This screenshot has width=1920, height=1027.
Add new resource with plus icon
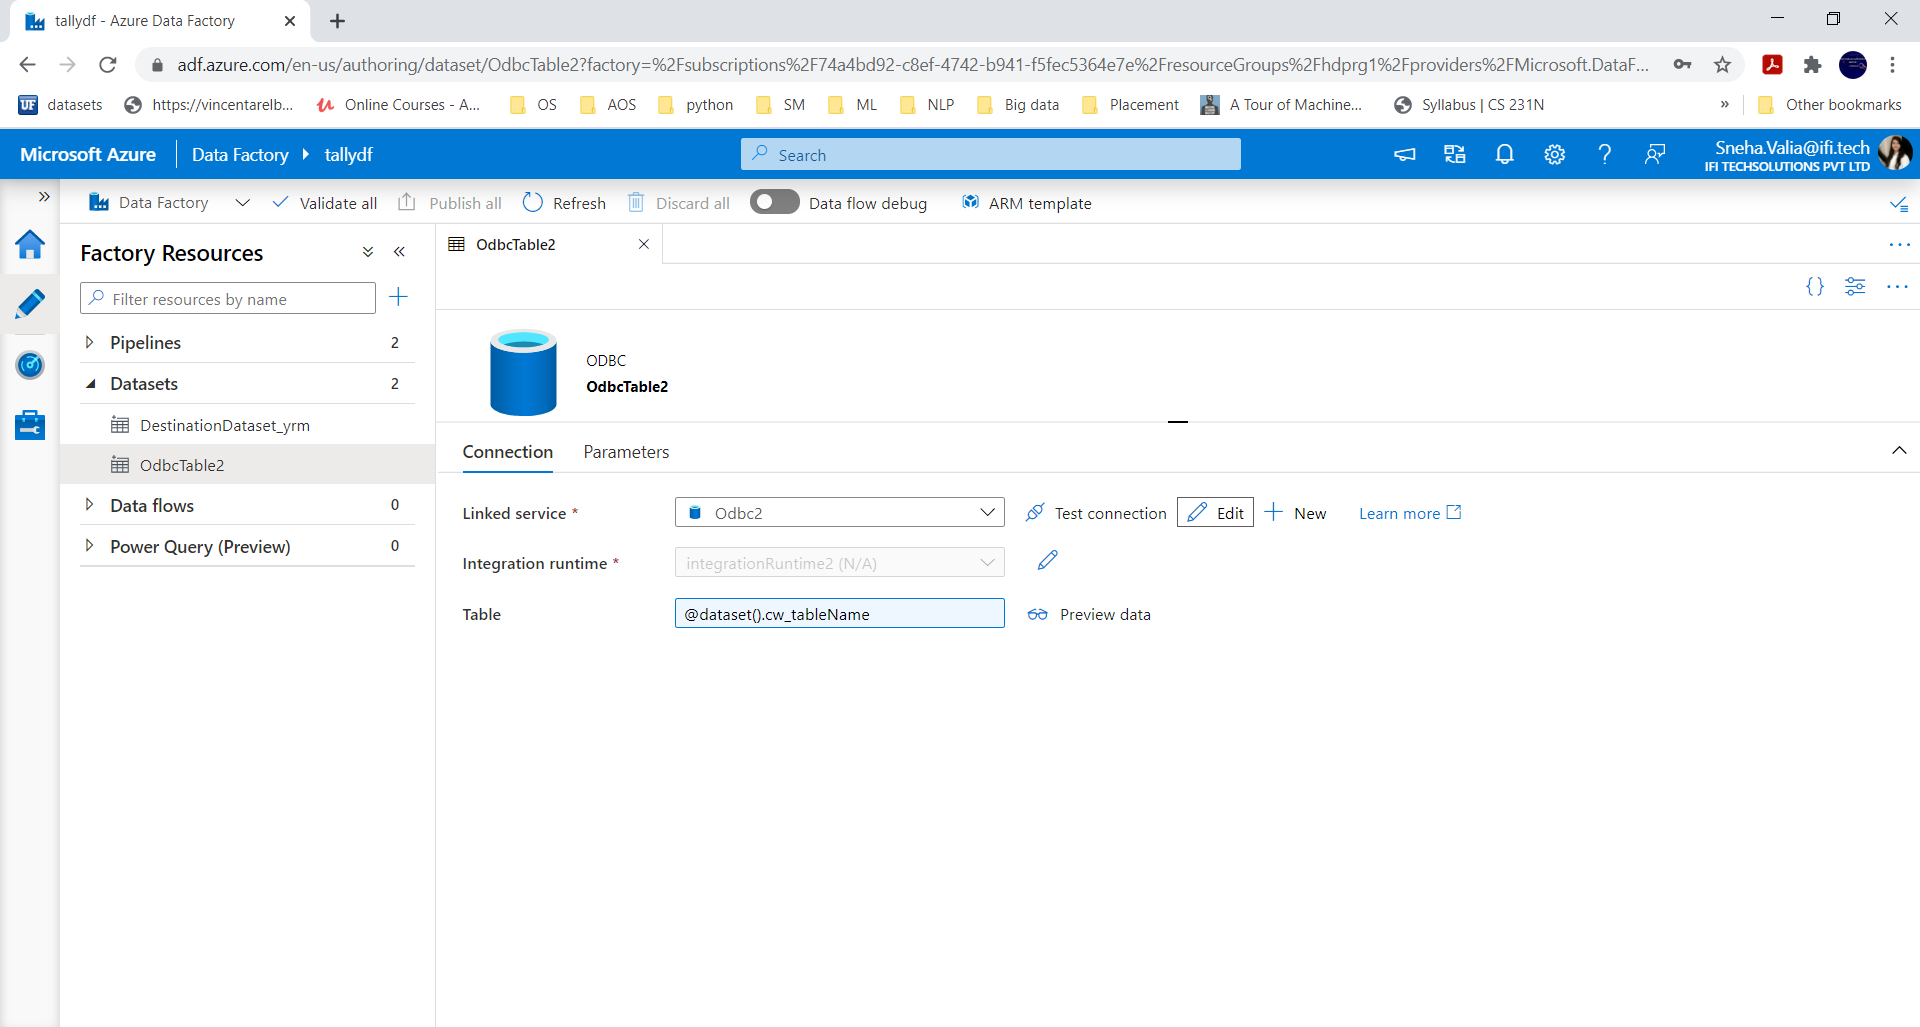click(x=398, y=297)
